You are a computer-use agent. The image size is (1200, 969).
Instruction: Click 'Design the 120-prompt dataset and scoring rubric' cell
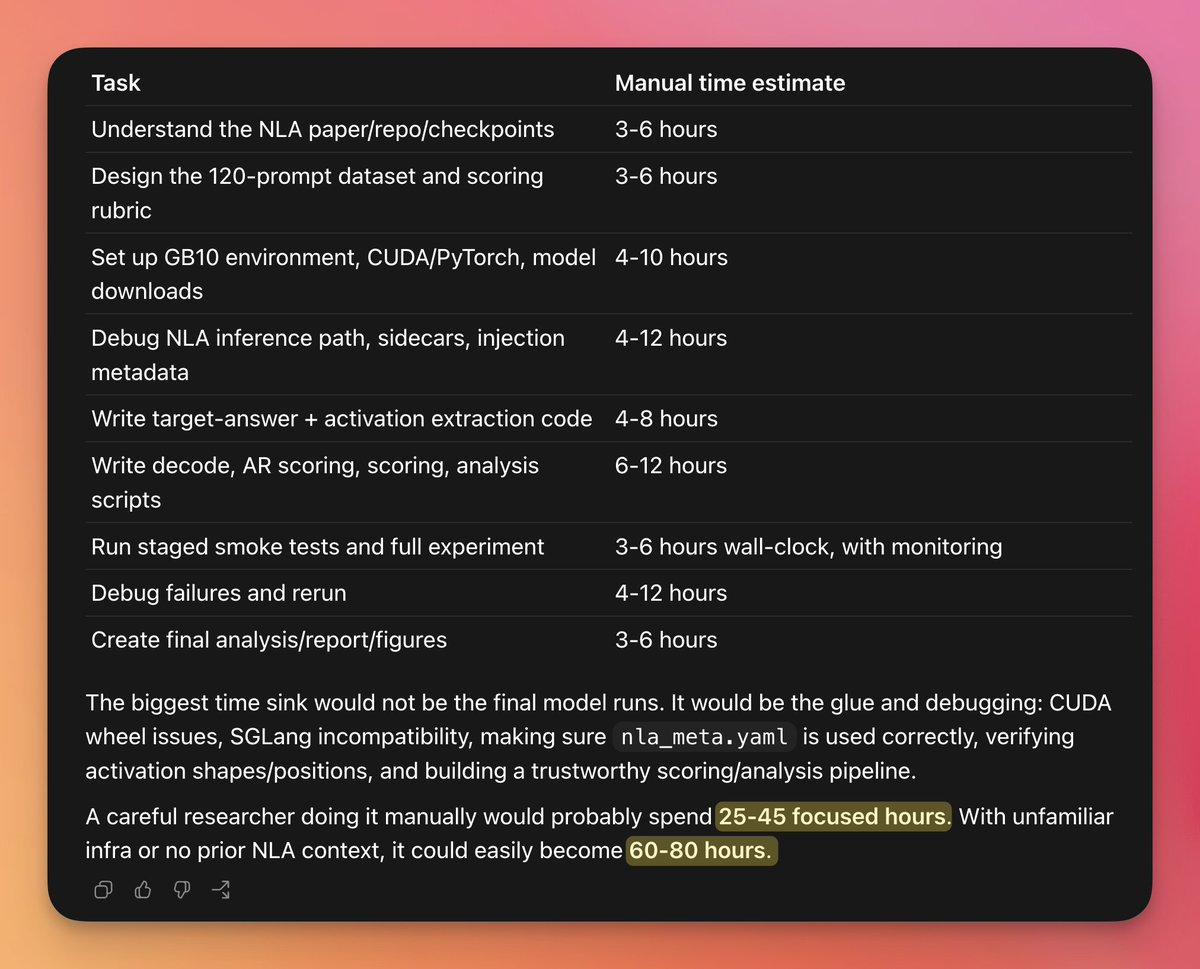317,193
